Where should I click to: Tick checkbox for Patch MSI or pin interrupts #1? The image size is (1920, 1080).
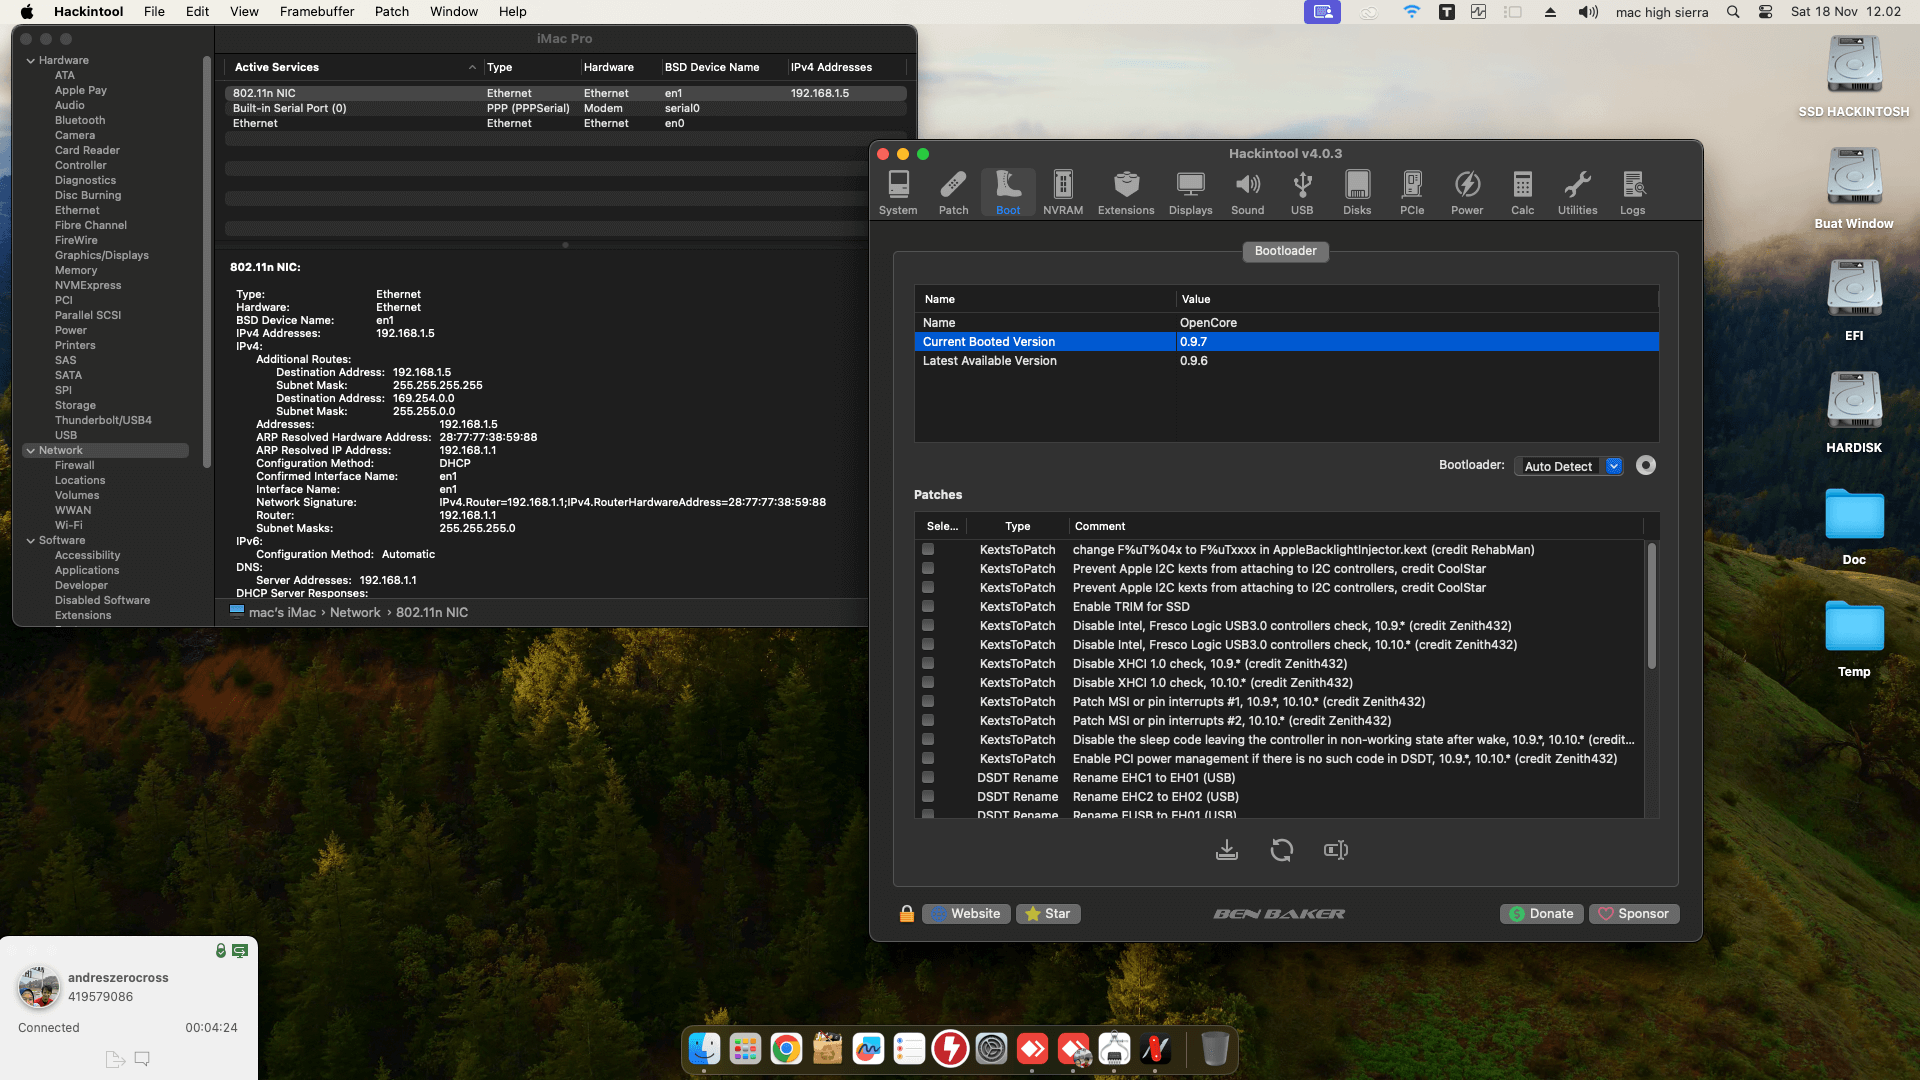[928, 702]
